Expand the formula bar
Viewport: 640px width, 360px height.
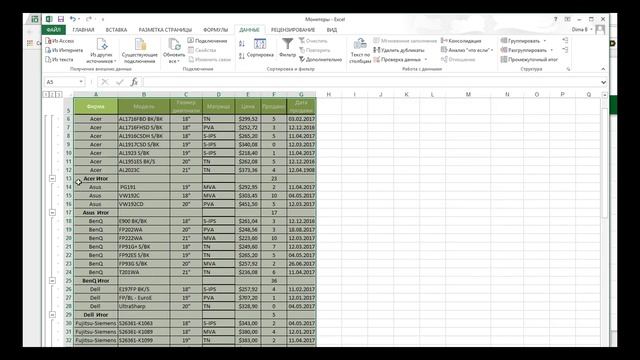pyautogui.click(x=603, y=82)
